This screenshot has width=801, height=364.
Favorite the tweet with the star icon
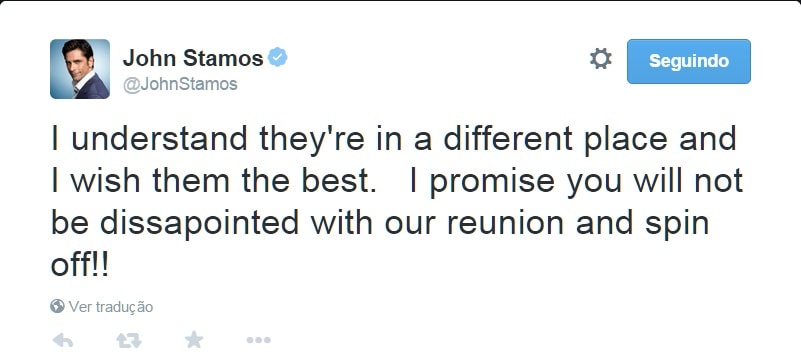point(194,339)
